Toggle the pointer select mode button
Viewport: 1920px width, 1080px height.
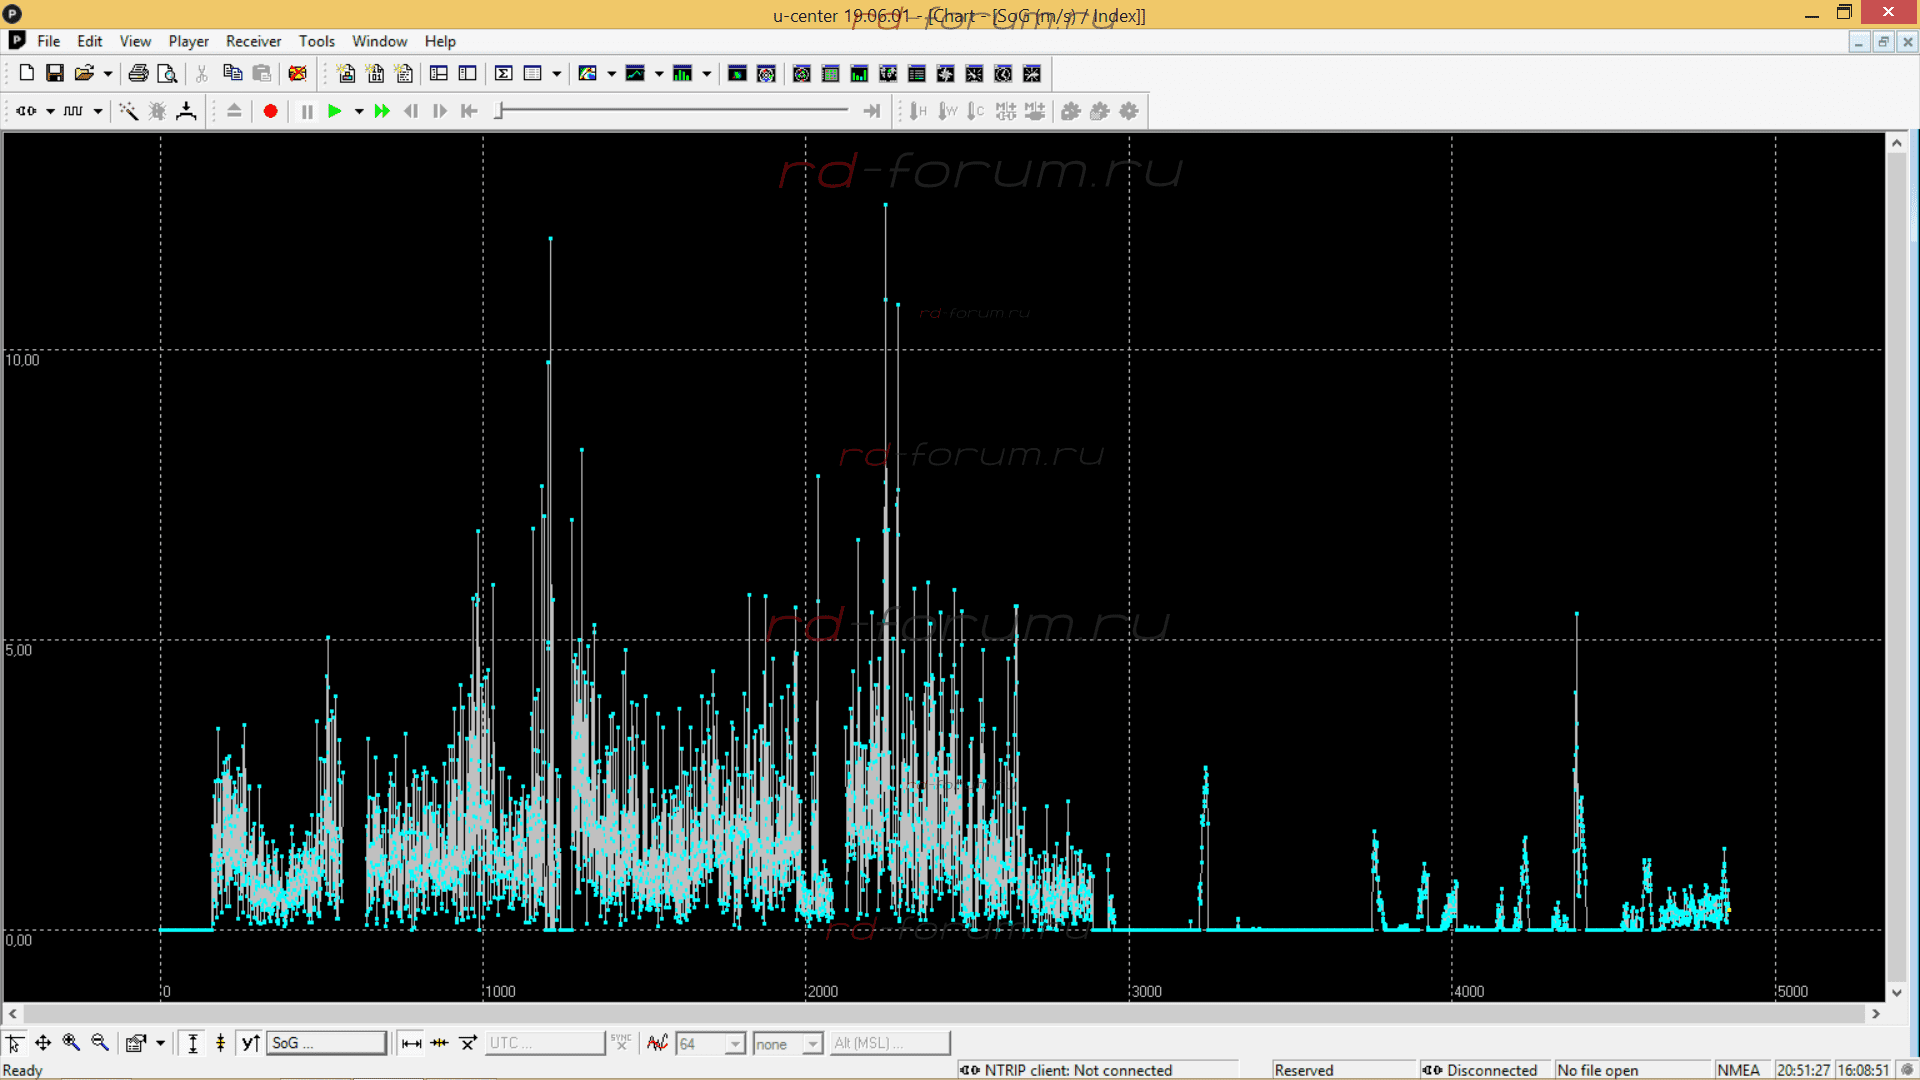(15, 1043)
